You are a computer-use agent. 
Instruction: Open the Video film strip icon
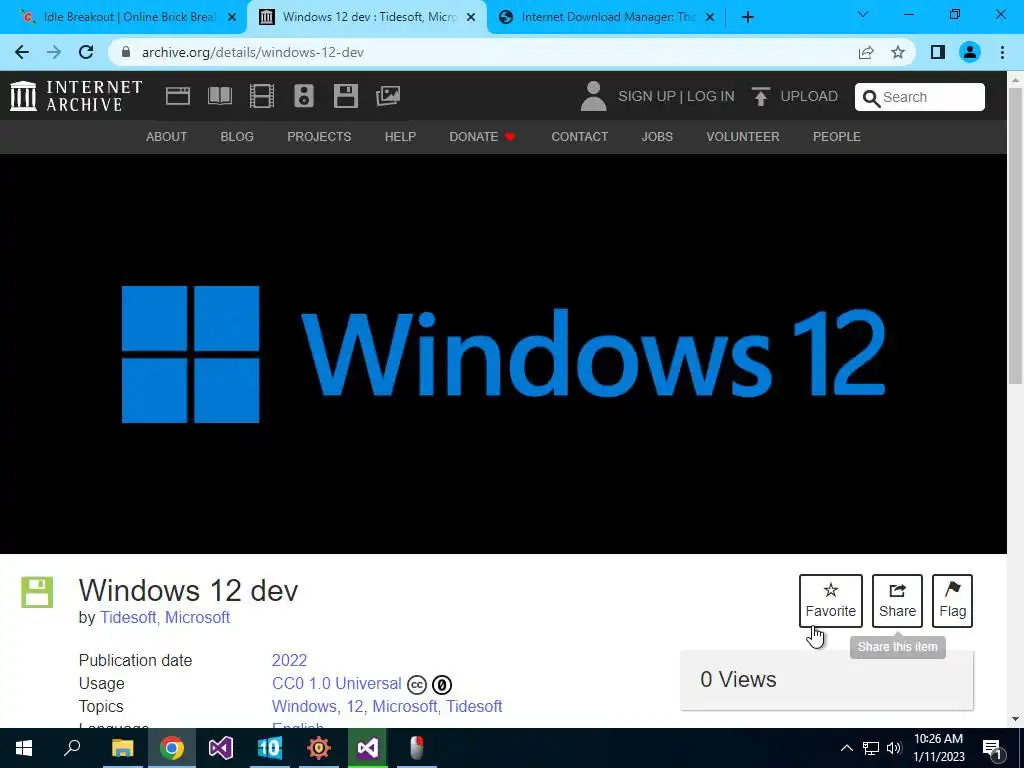262,96
